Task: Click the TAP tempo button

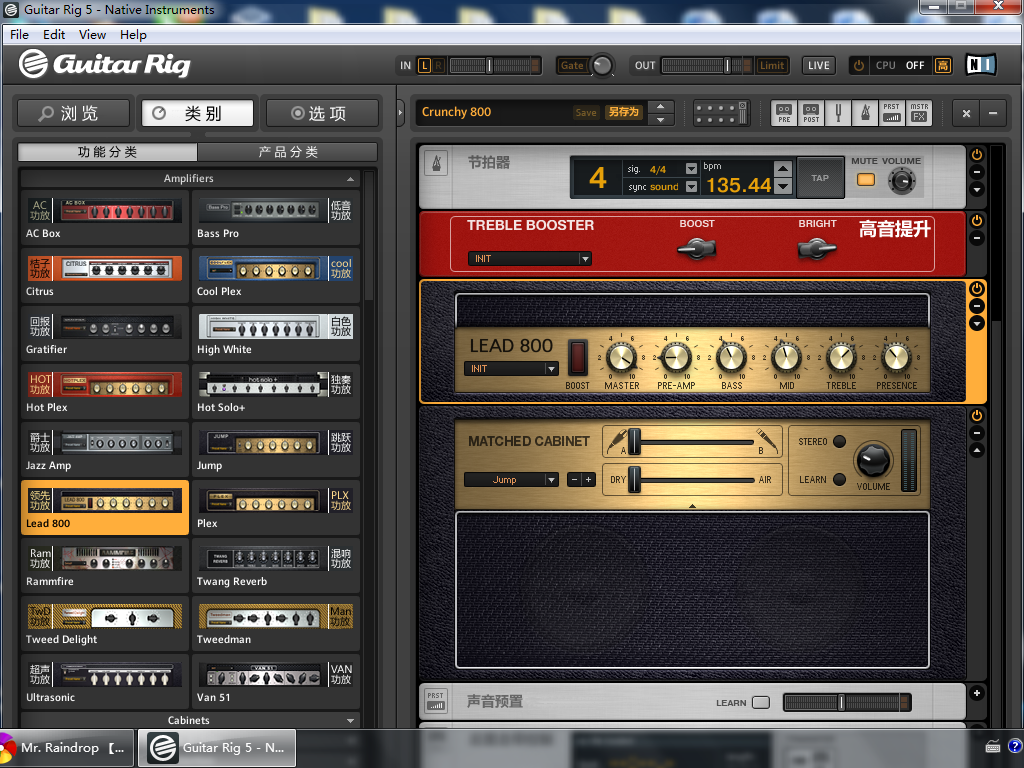Action: [820, 178]
